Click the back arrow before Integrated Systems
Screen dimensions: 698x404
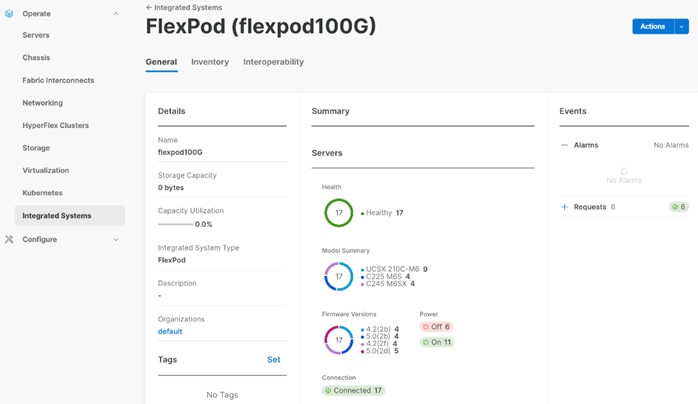pos(149,8)
